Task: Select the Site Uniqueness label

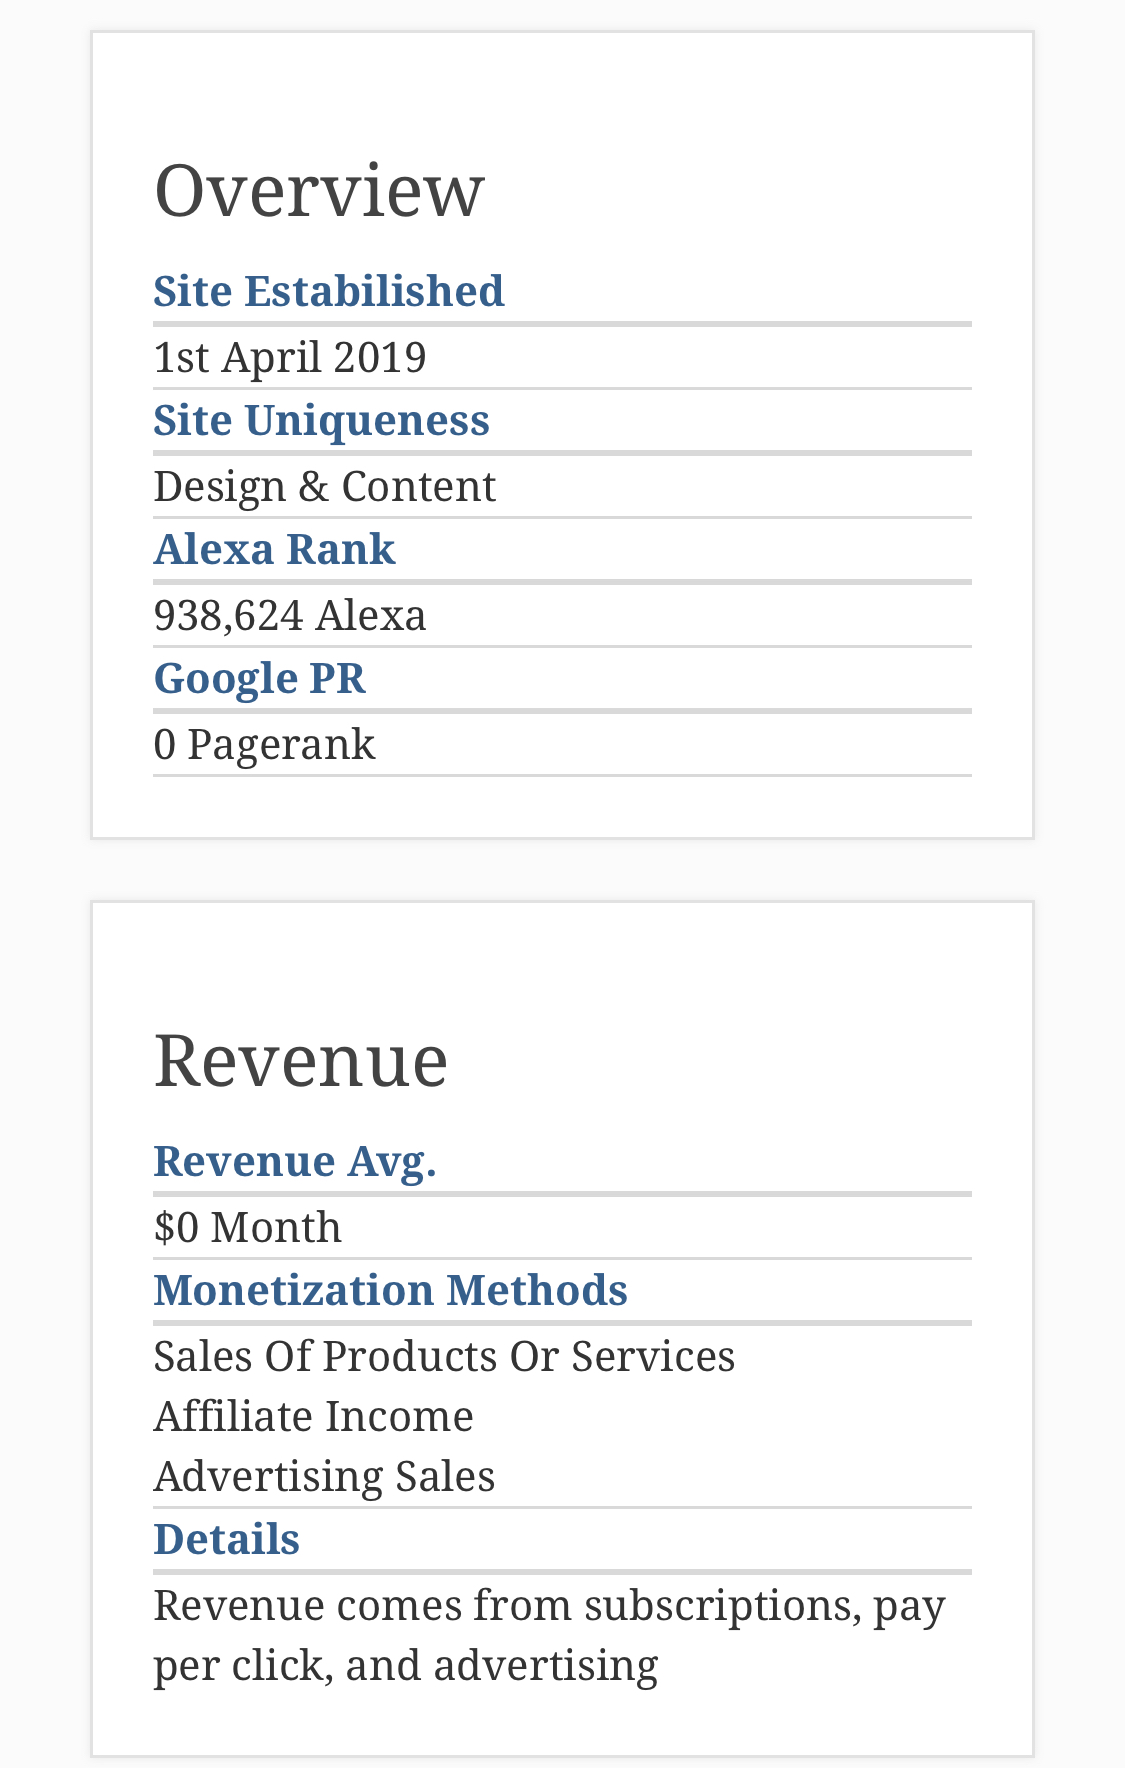Action: pos(322,420)
